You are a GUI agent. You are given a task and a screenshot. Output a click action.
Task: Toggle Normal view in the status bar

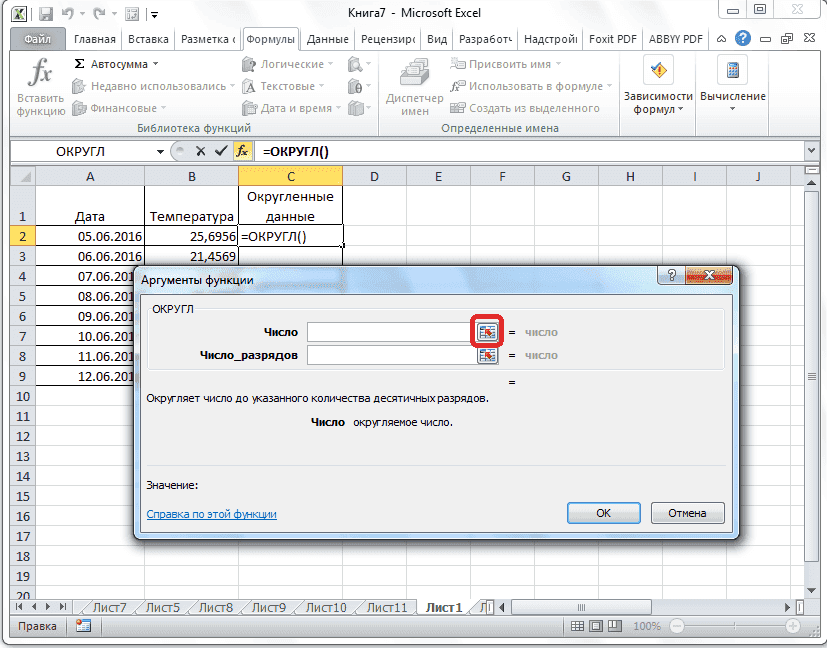pyautogui.click(x=578, y=626)
